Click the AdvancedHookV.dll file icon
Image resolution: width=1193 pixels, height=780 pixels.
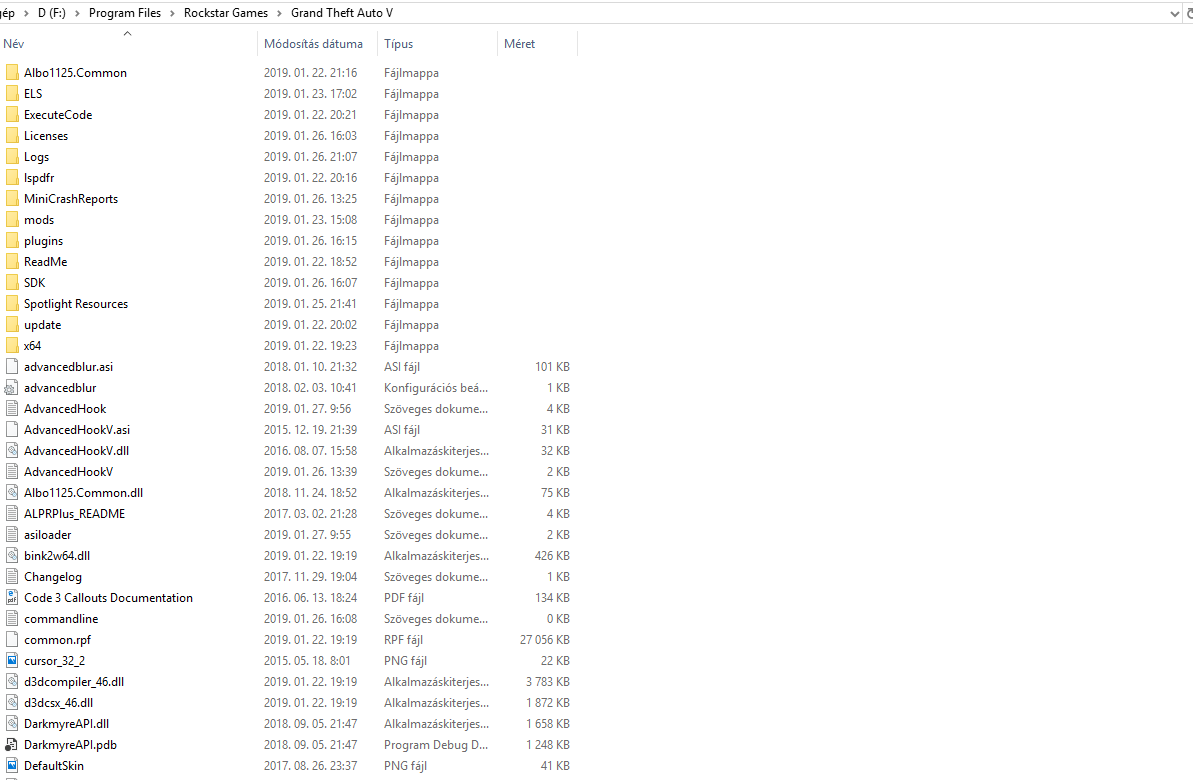pyautogui.click(x=11, y=450)
